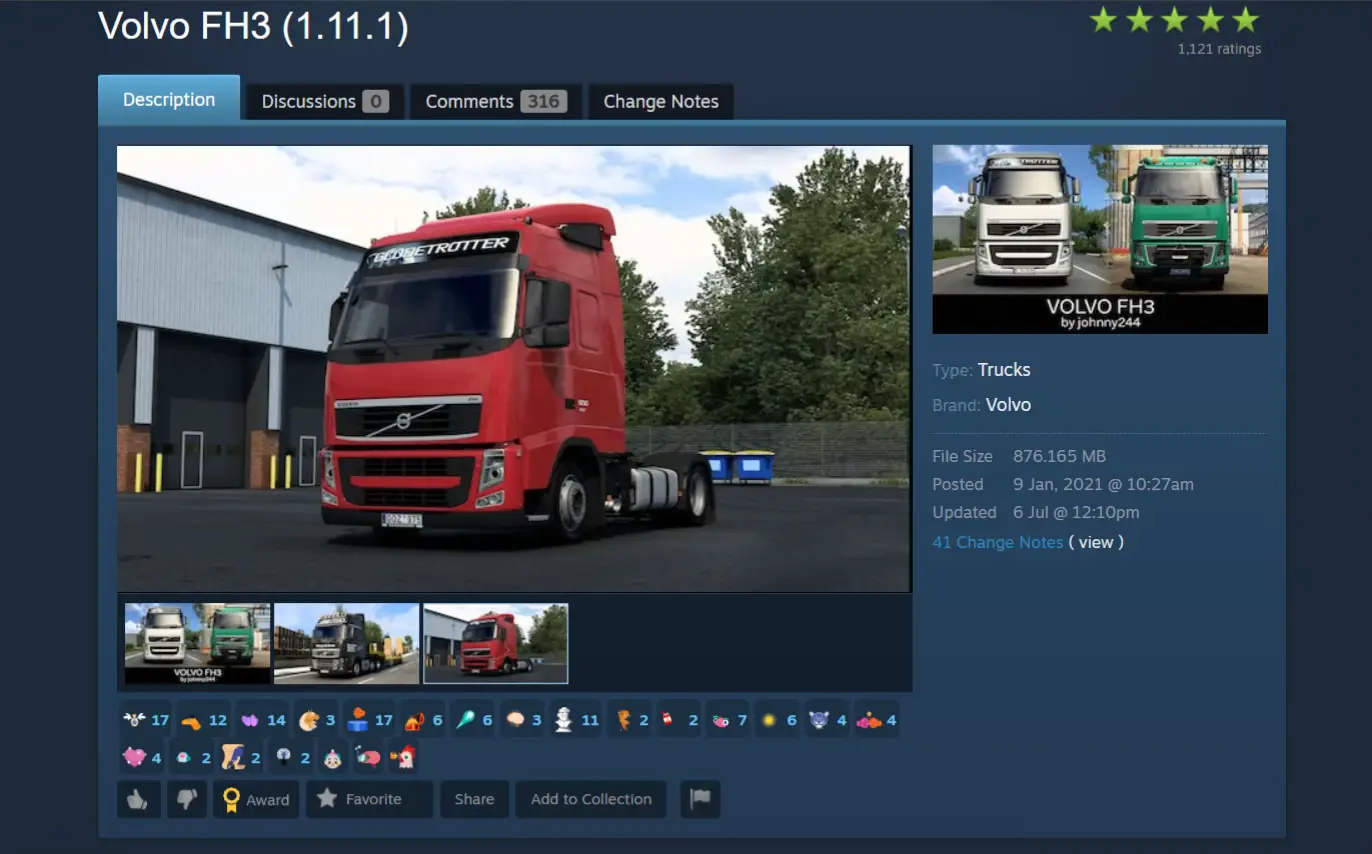The width and height of the screenshot is (1372, 854).
Task: Click the grey tree award with count 2
Action: [x=291, y=757]
